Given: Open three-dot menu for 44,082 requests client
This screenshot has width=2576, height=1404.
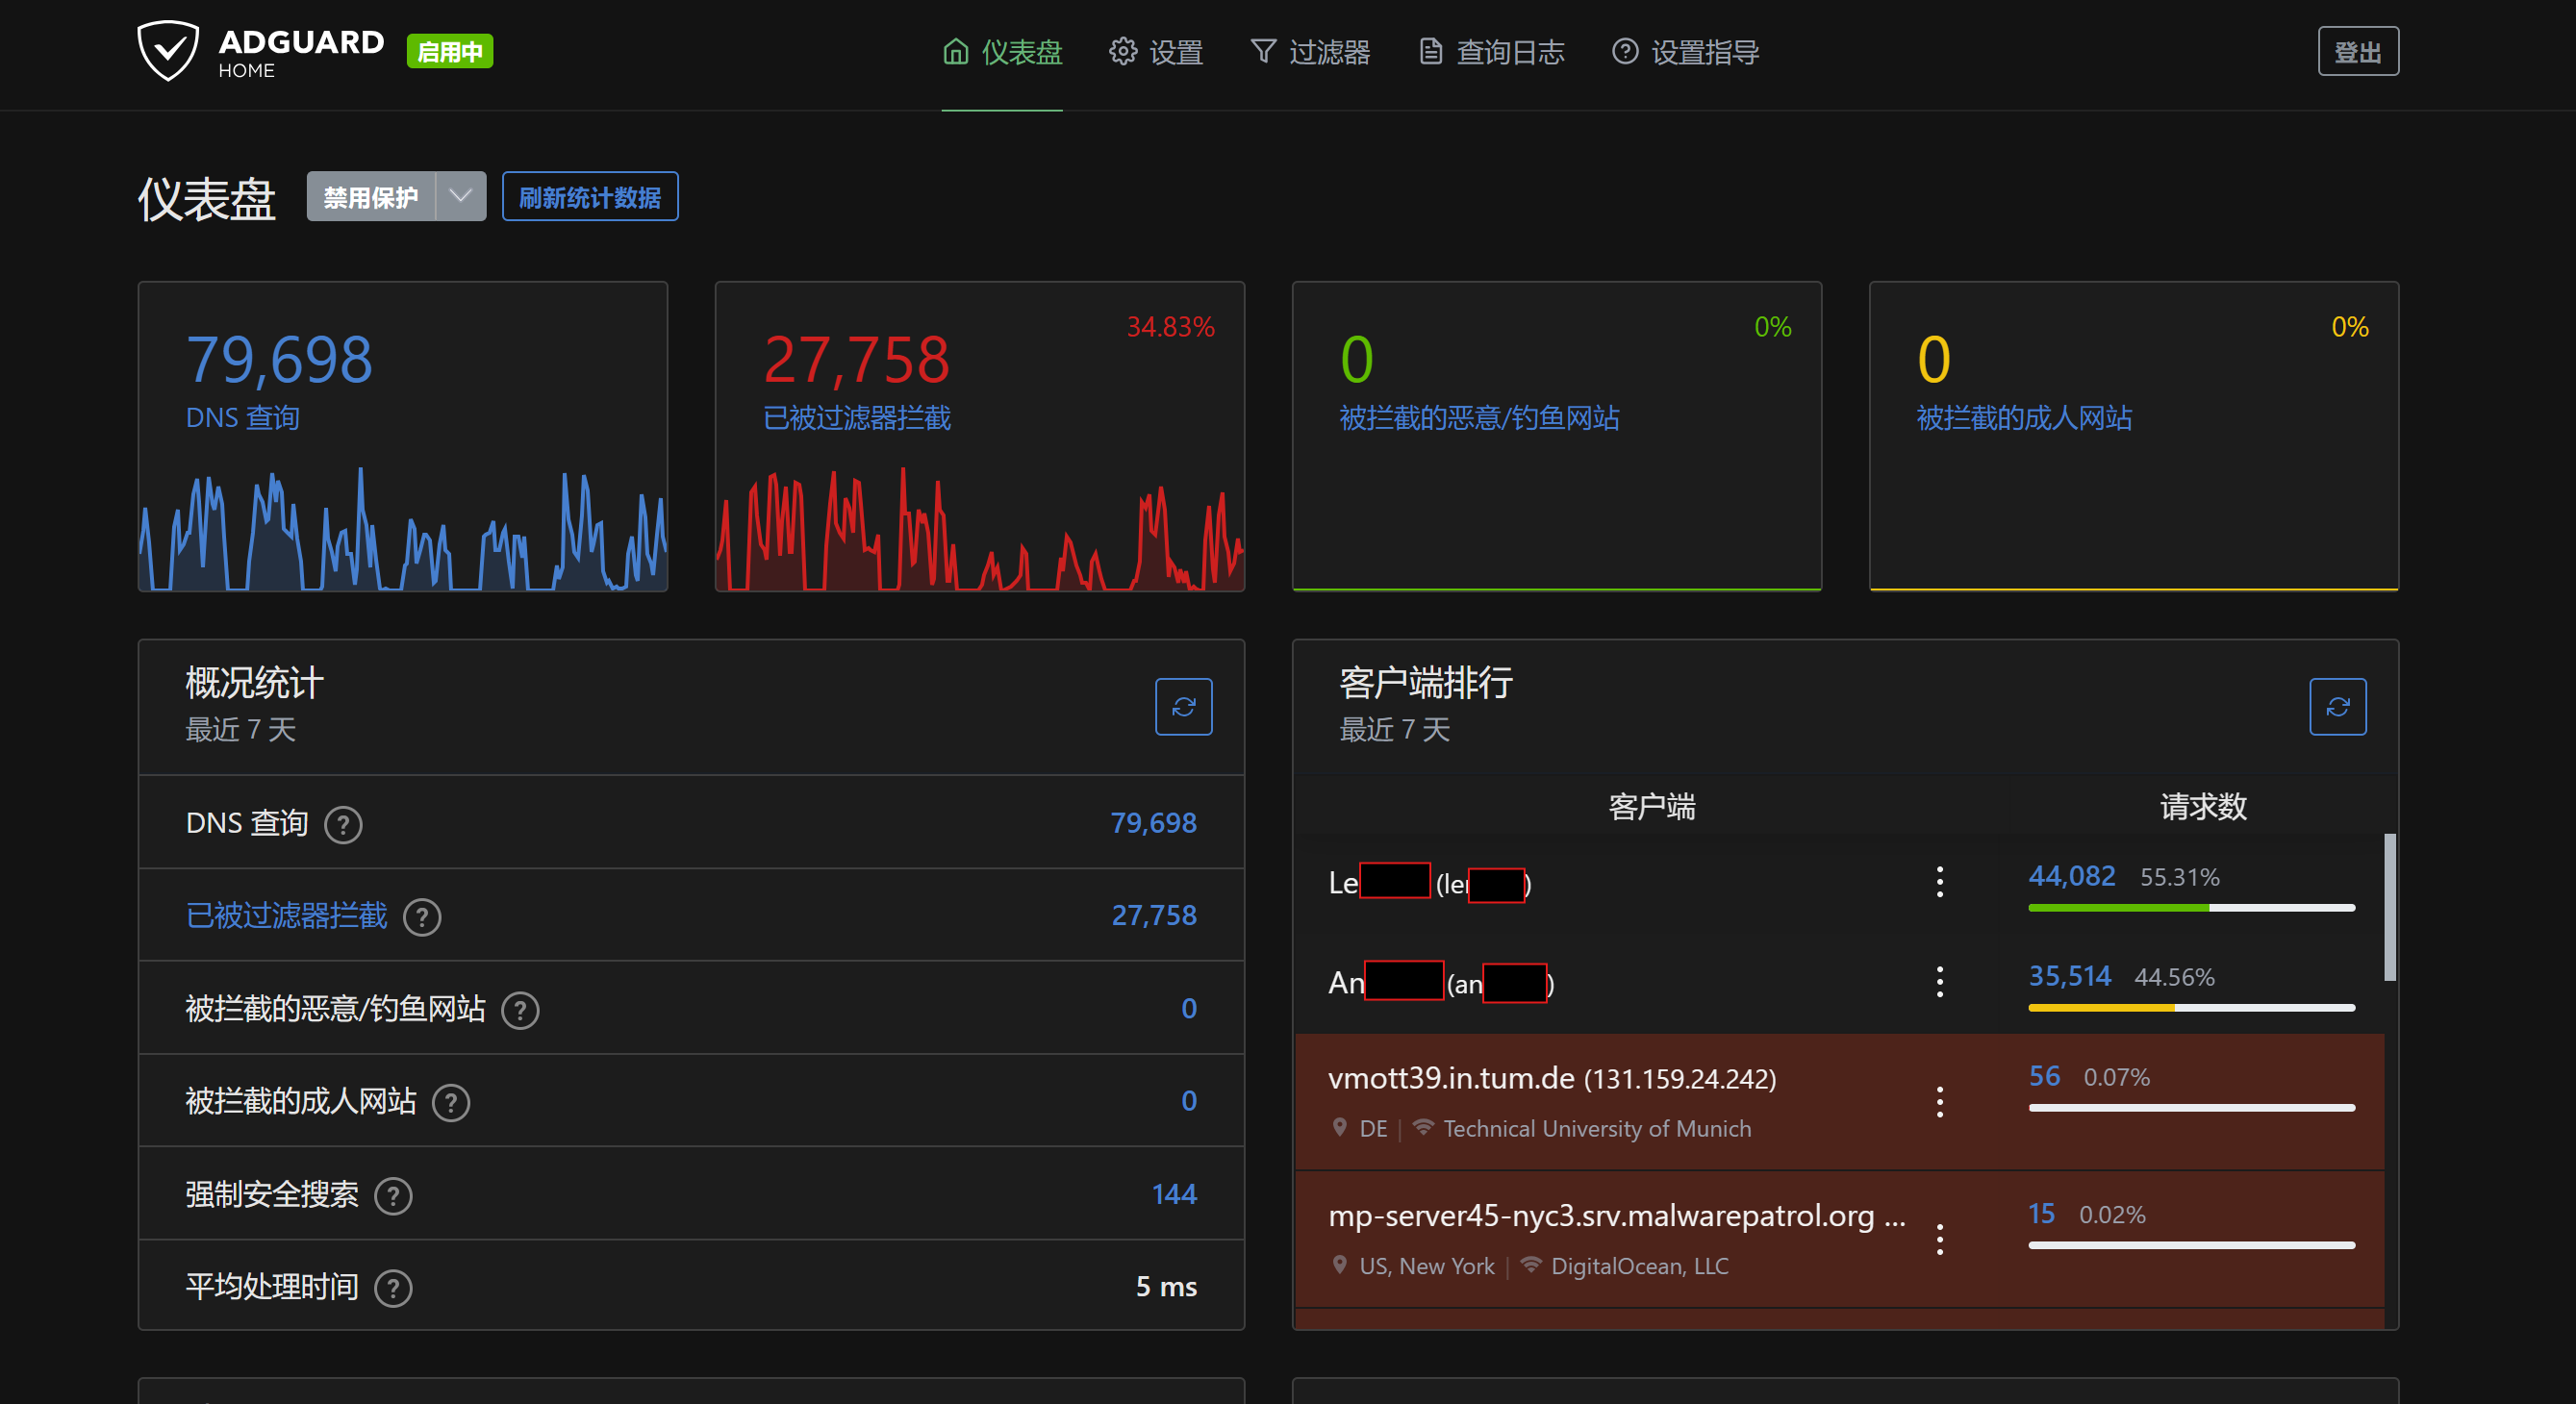Looking at the screenshot, I should click(1939, 881).
